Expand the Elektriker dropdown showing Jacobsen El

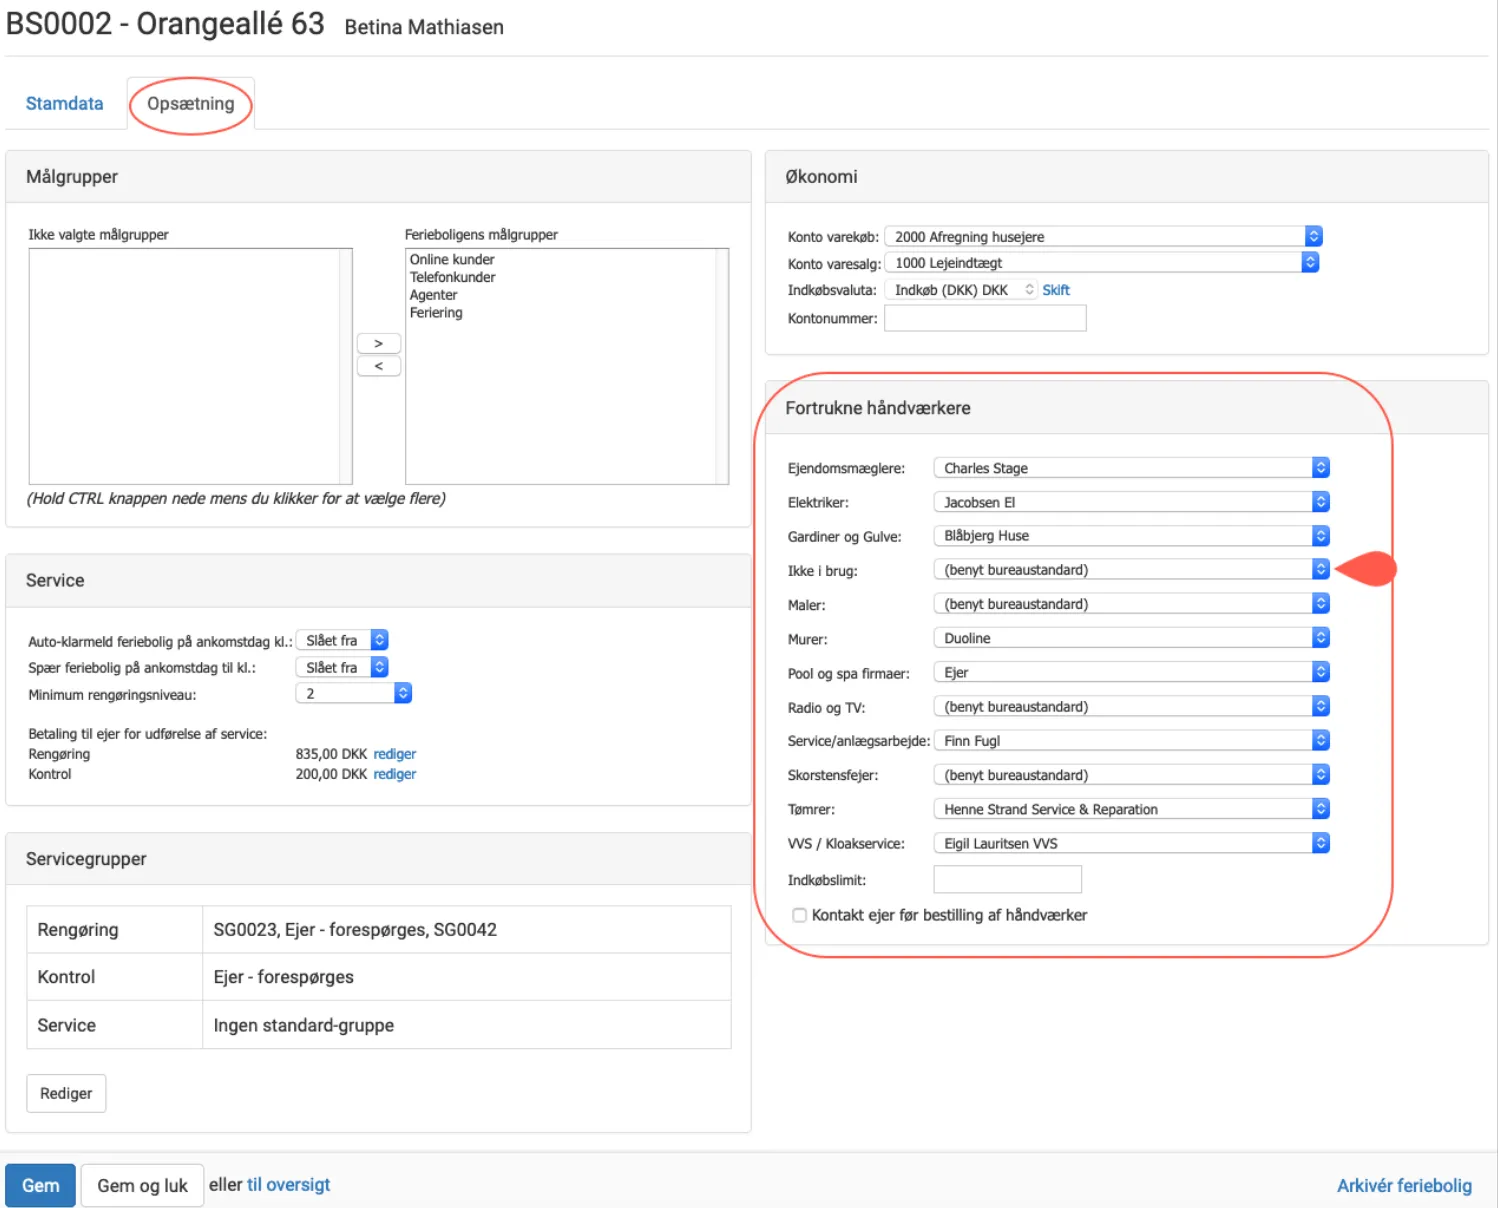point(1130,502)
